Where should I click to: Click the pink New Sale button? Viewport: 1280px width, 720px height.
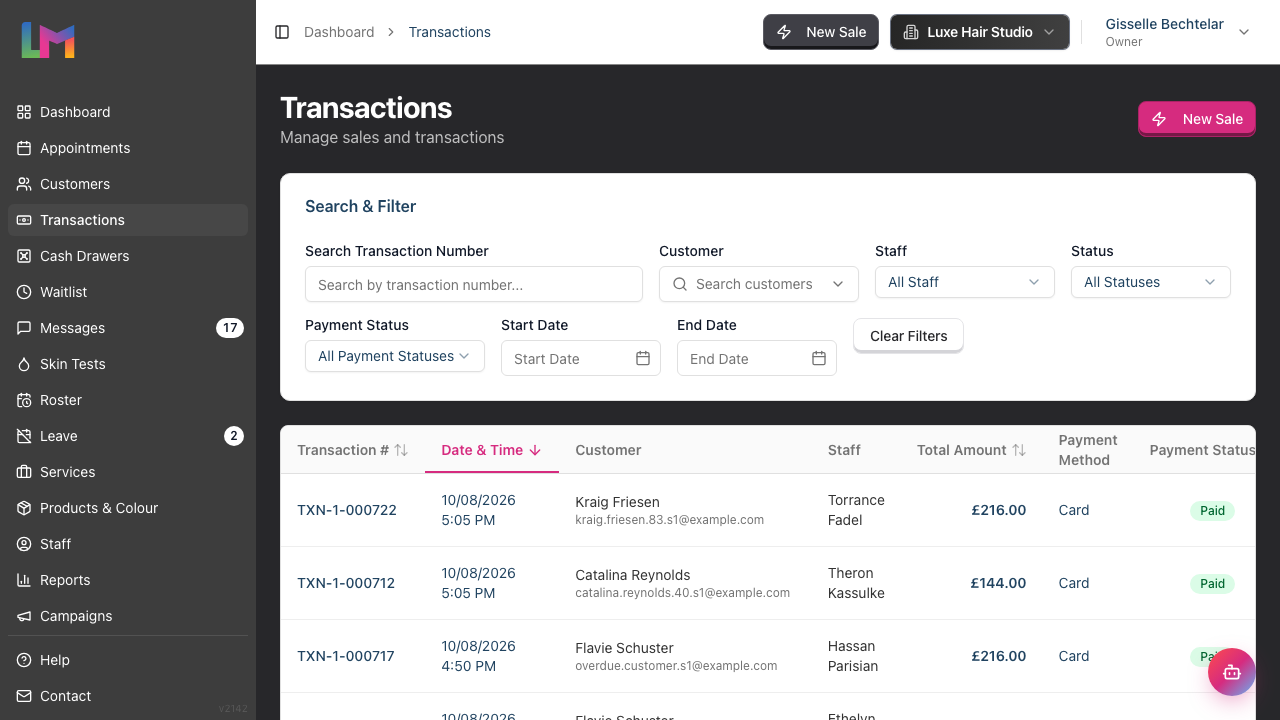point(1197,119)
